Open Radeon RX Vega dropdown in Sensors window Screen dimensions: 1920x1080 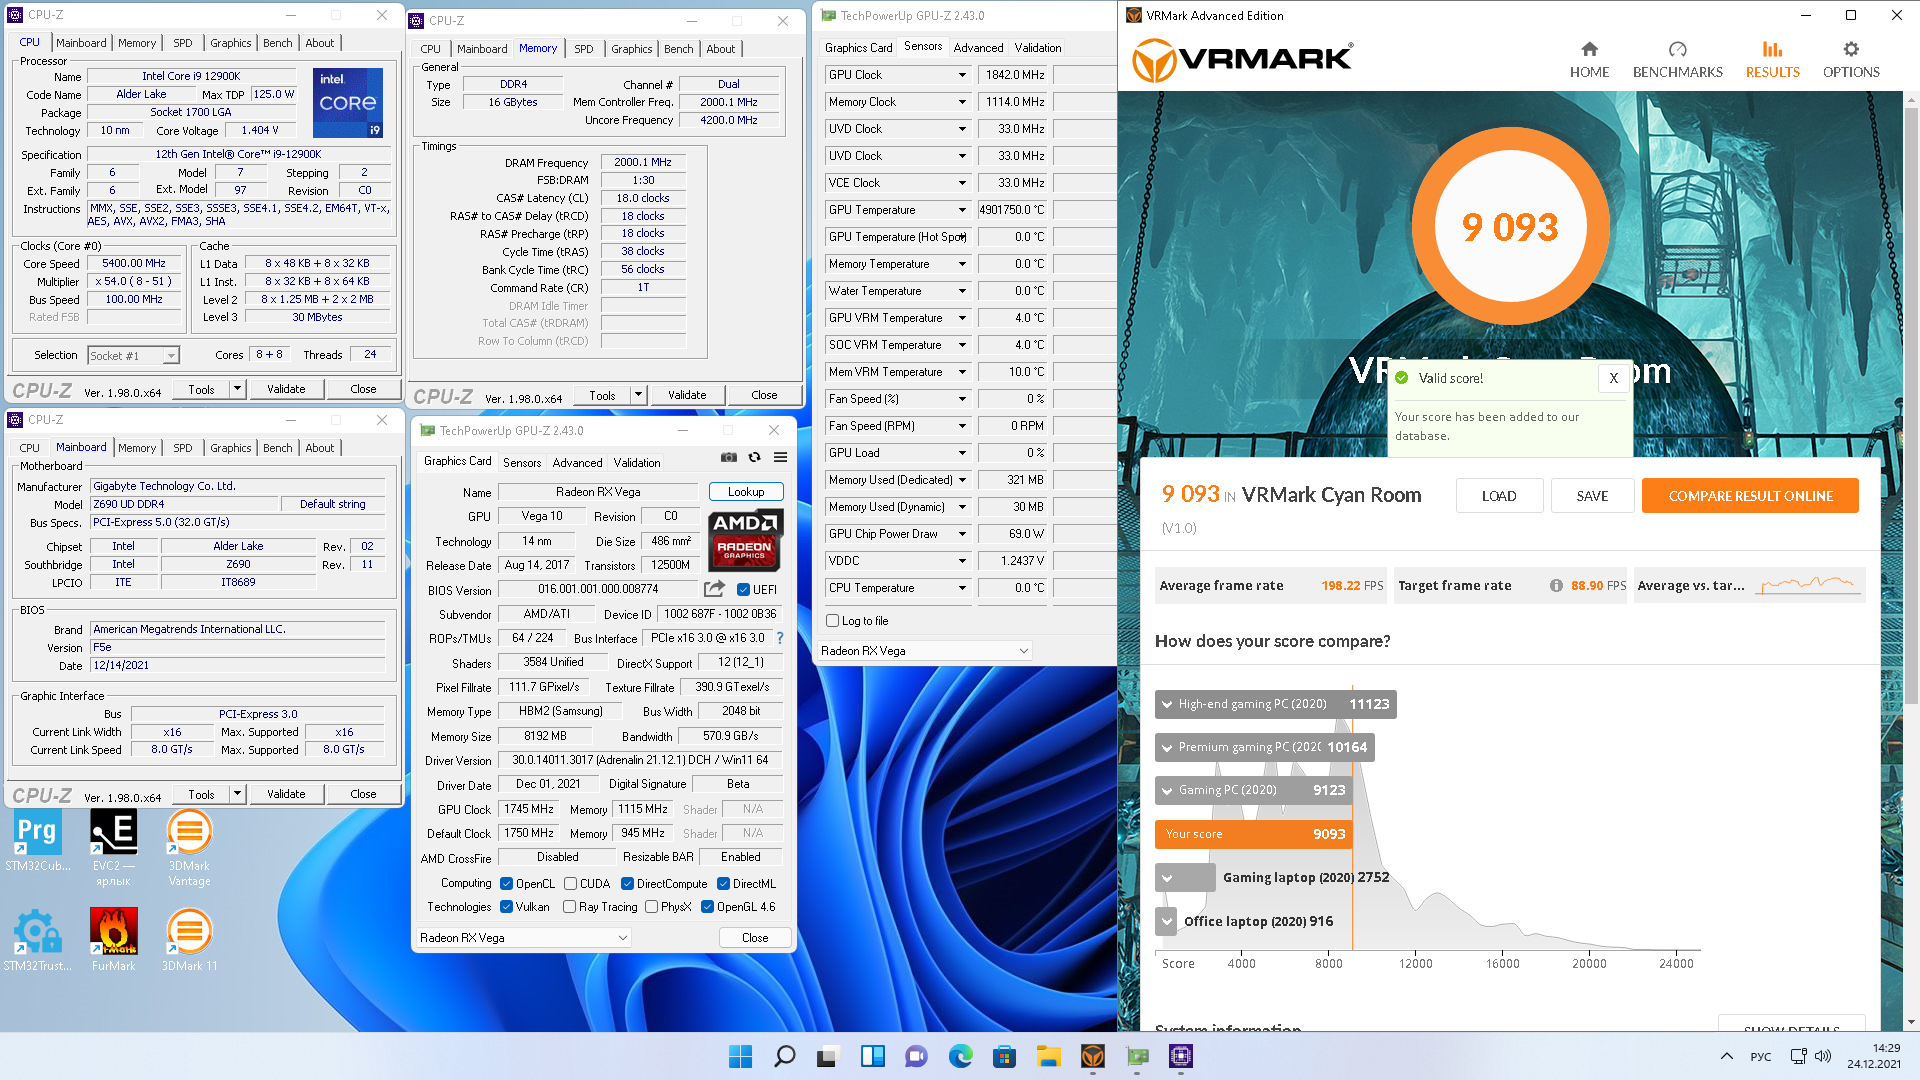pos(924,651)
